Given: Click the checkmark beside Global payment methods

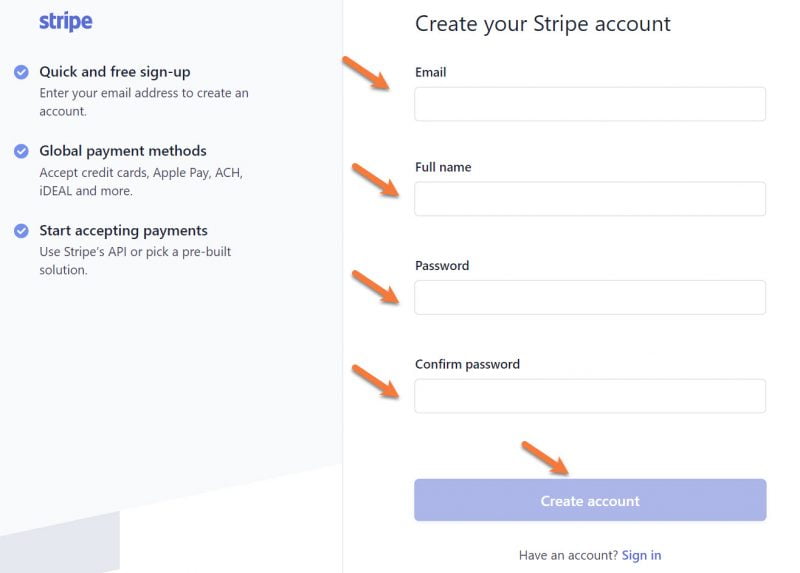Looking at the screenshot, I should pos(21,151).
